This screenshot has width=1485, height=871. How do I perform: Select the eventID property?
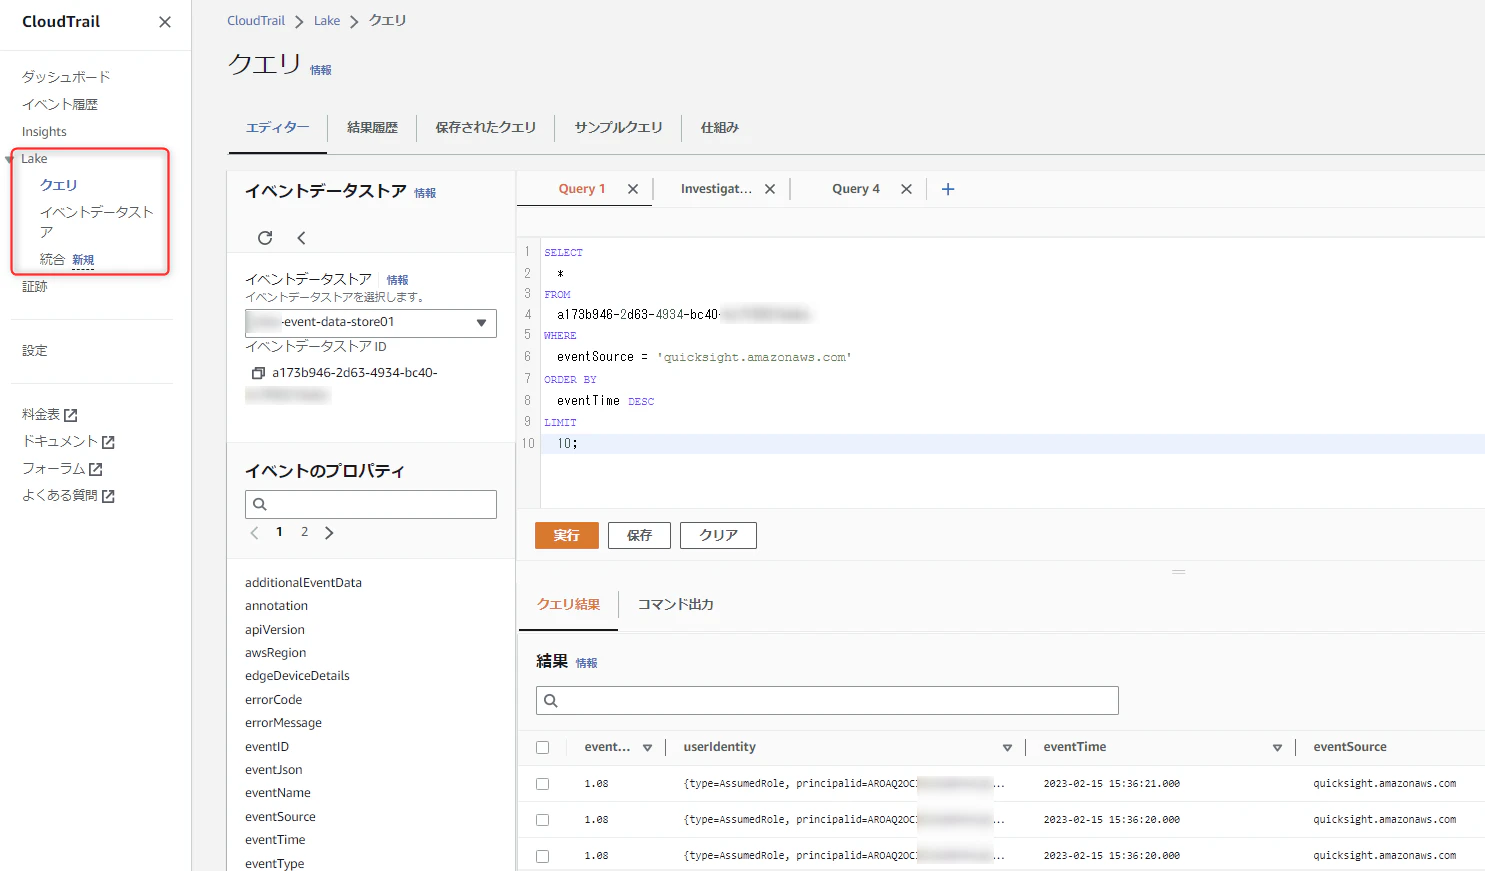[267, 747]
